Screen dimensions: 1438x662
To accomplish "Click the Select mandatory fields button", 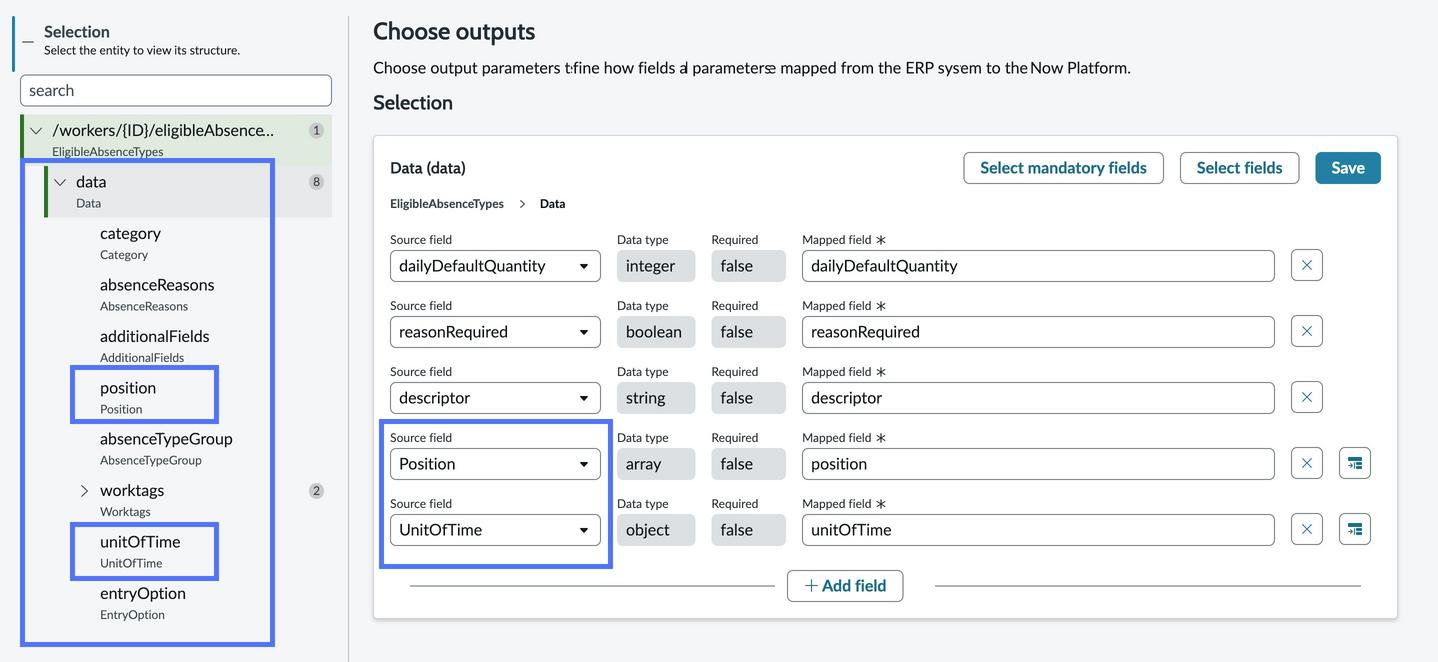I will [x=1063, y=168].
